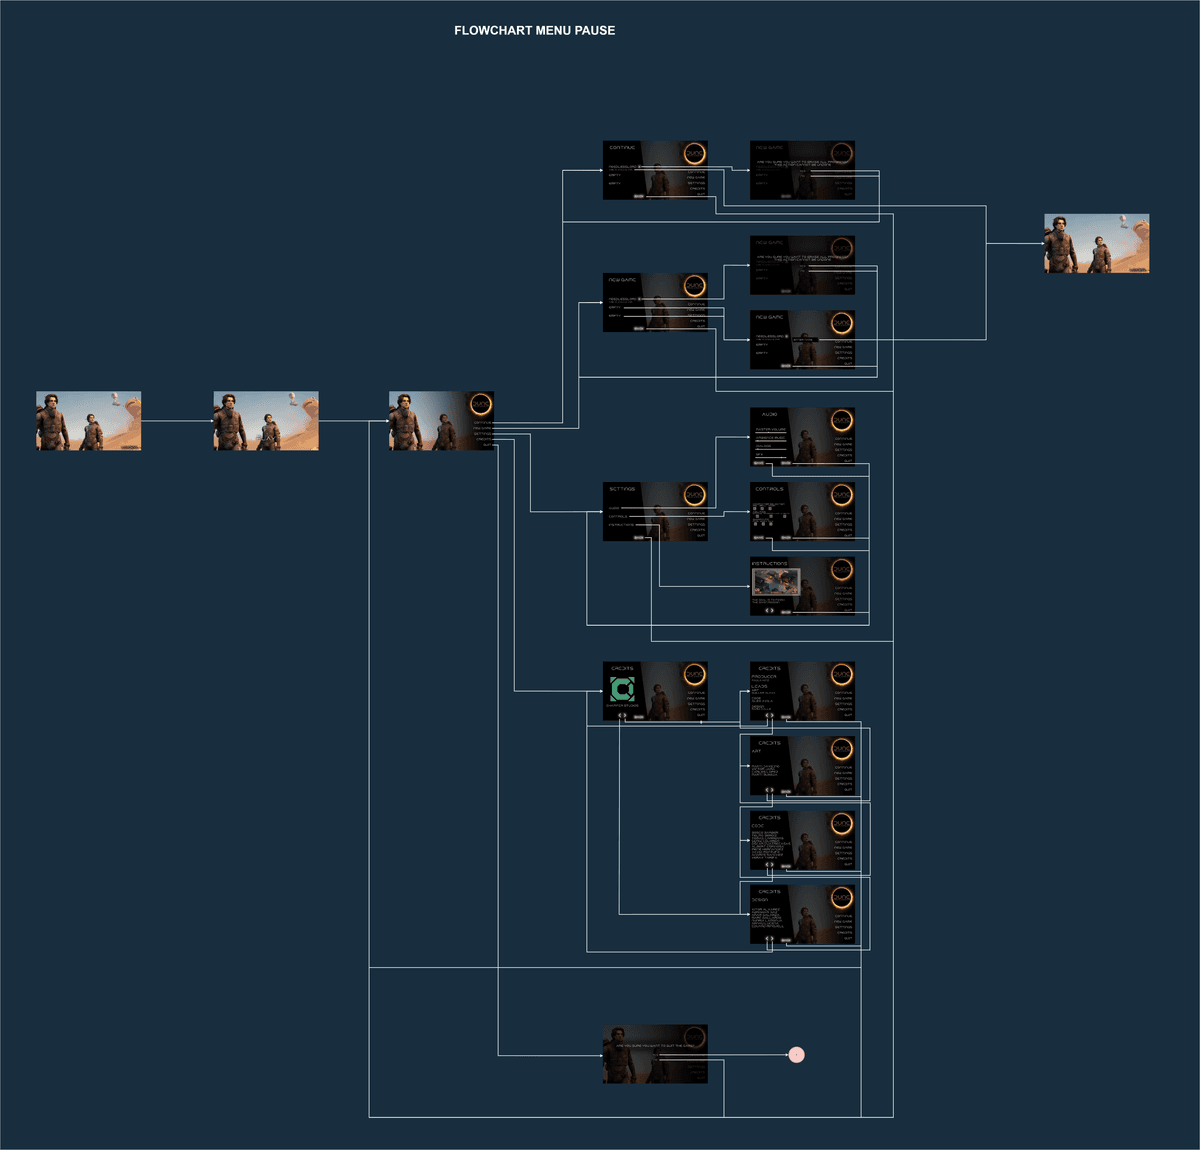Image resolution: width=1200 pixels, height=1150 pixels.
Task: Click Quit in the pause menu list
Action: [487, 445]
